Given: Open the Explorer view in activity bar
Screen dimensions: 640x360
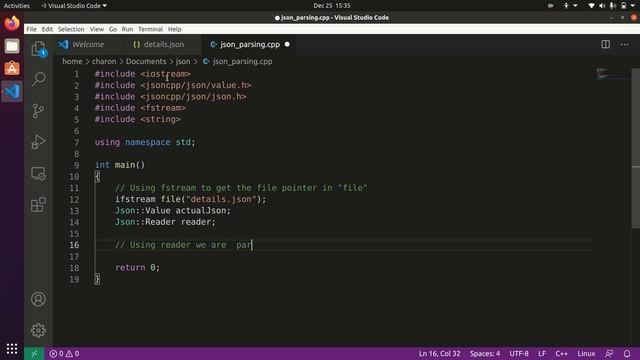Looking at the screenshot, I should click(x=38, y=49).
